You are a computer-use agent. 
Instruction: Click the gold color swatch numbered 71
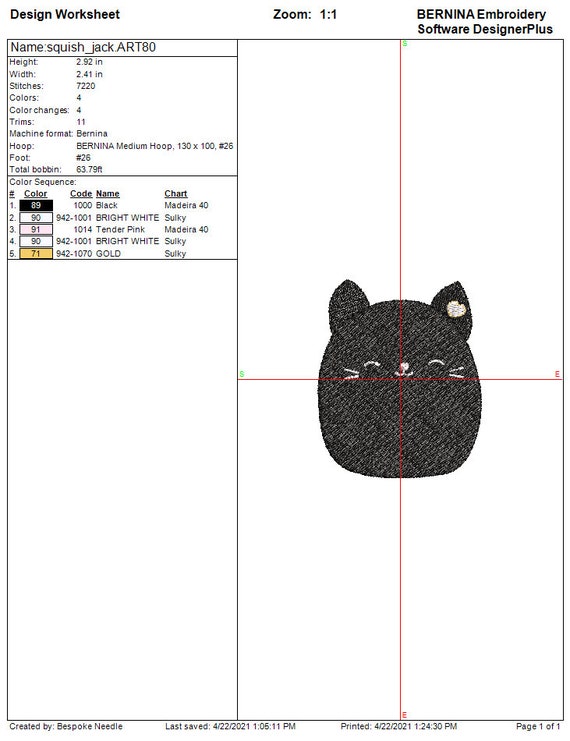click(x=36, y=253)
